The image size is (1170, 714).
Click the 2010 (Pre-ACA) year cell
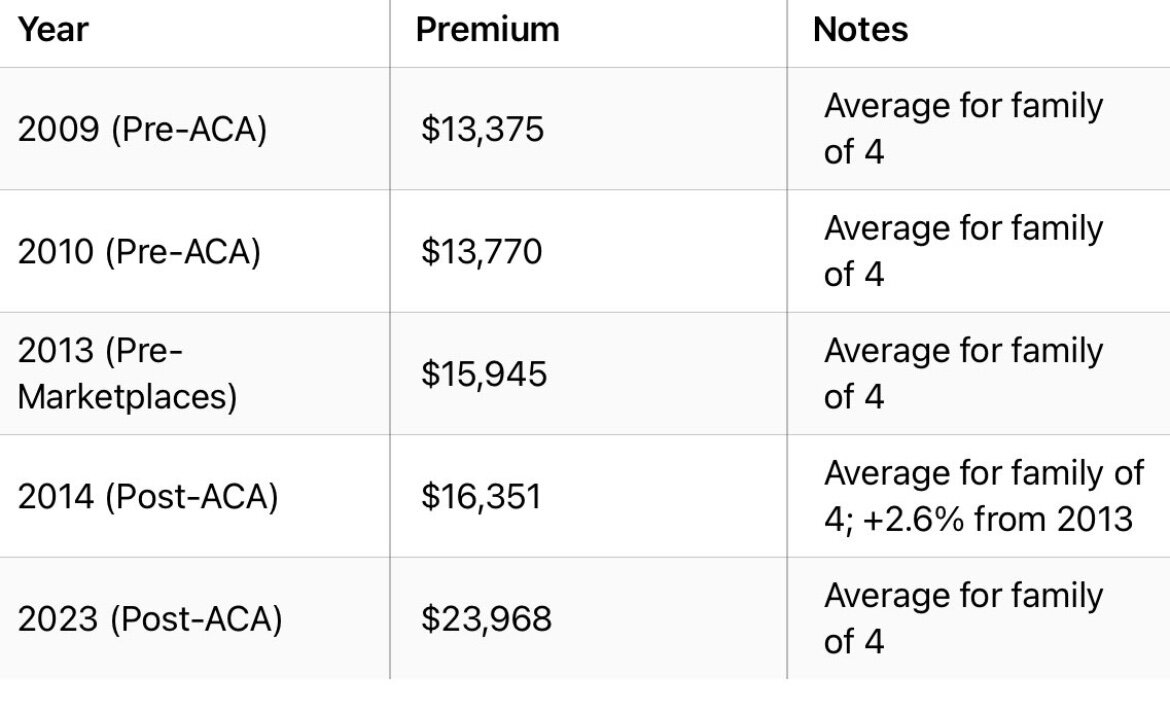click(x=139, y=252)
